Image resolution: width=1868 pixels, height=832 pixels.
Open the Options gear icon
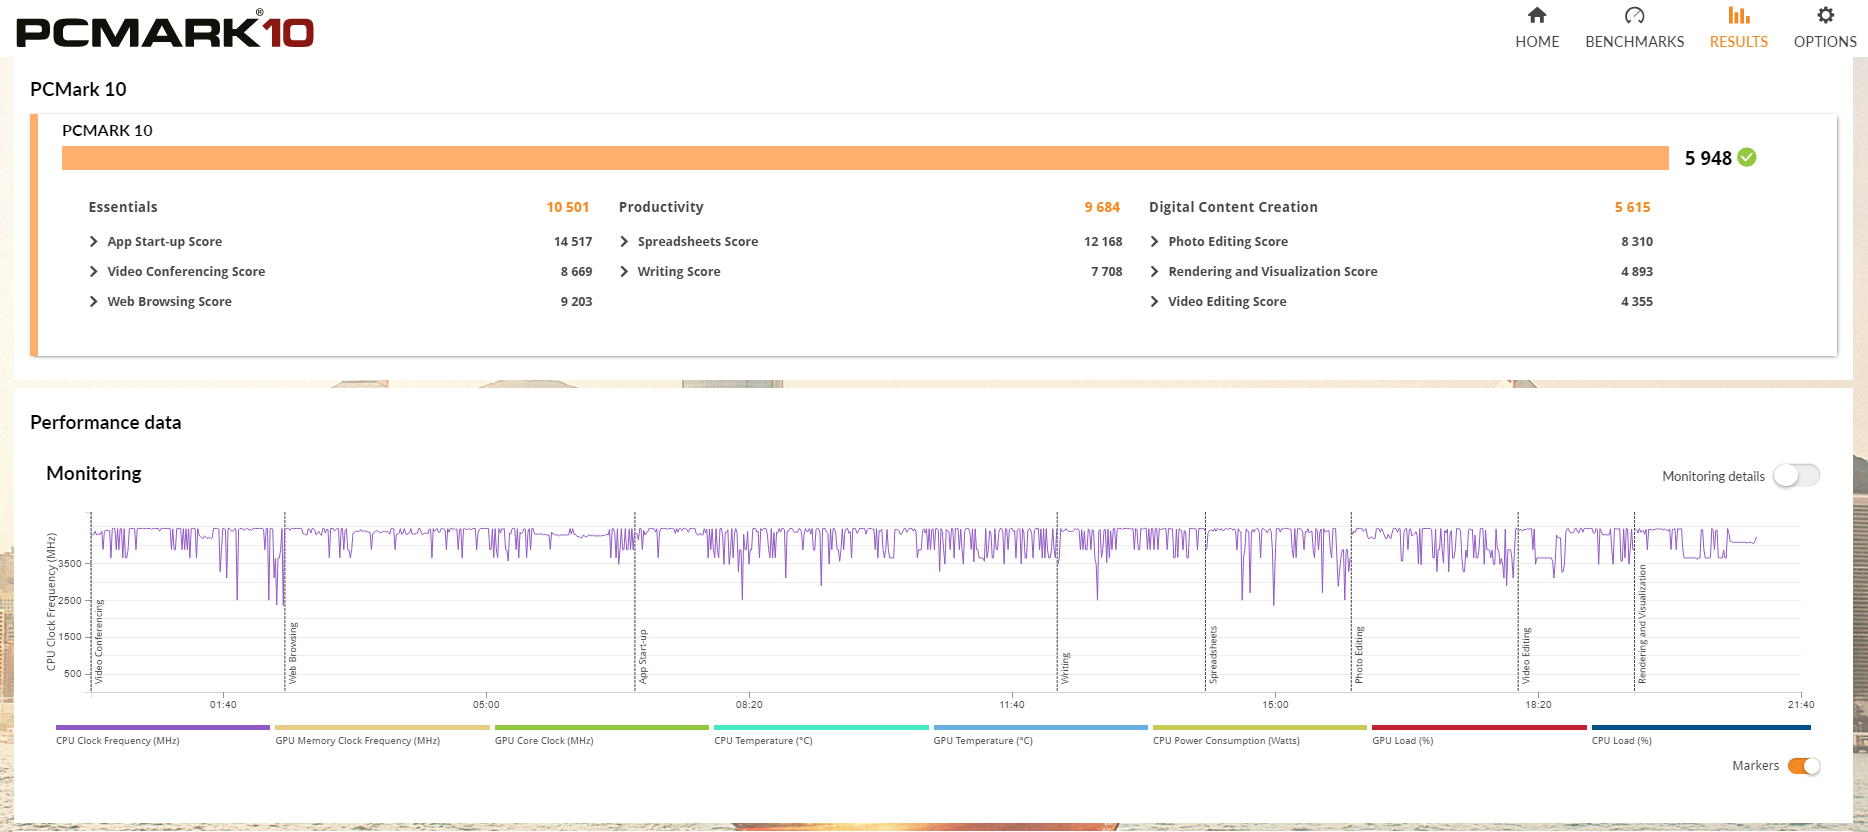[x=1825, y=15]
